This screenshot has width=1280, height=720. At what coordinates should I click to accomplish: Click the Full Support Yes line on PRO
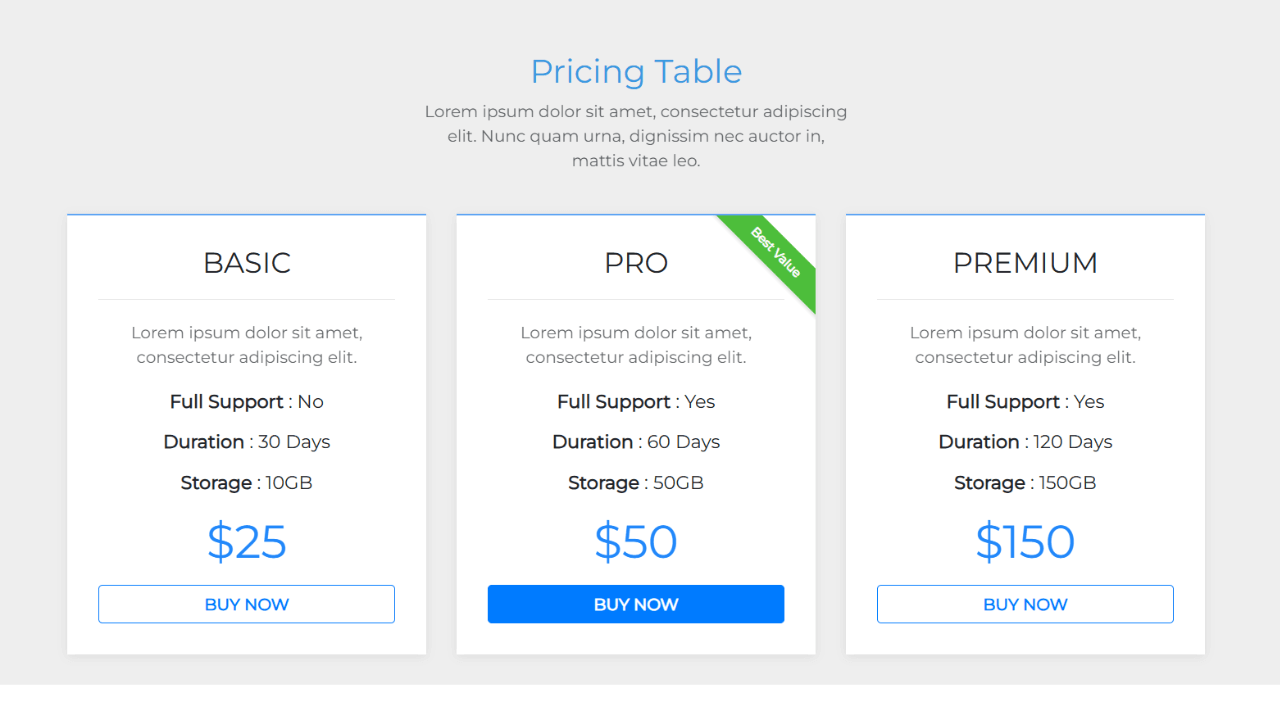point(636,401)
